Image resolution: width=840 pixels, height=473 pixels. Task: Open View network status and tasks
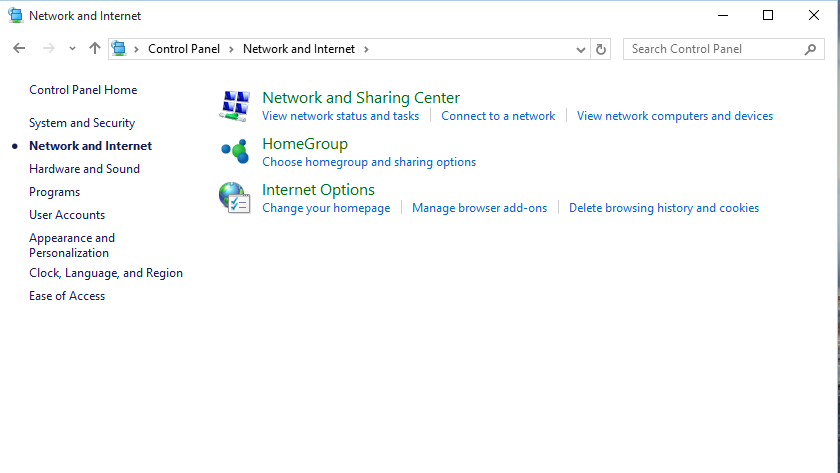tap(341, 116)
